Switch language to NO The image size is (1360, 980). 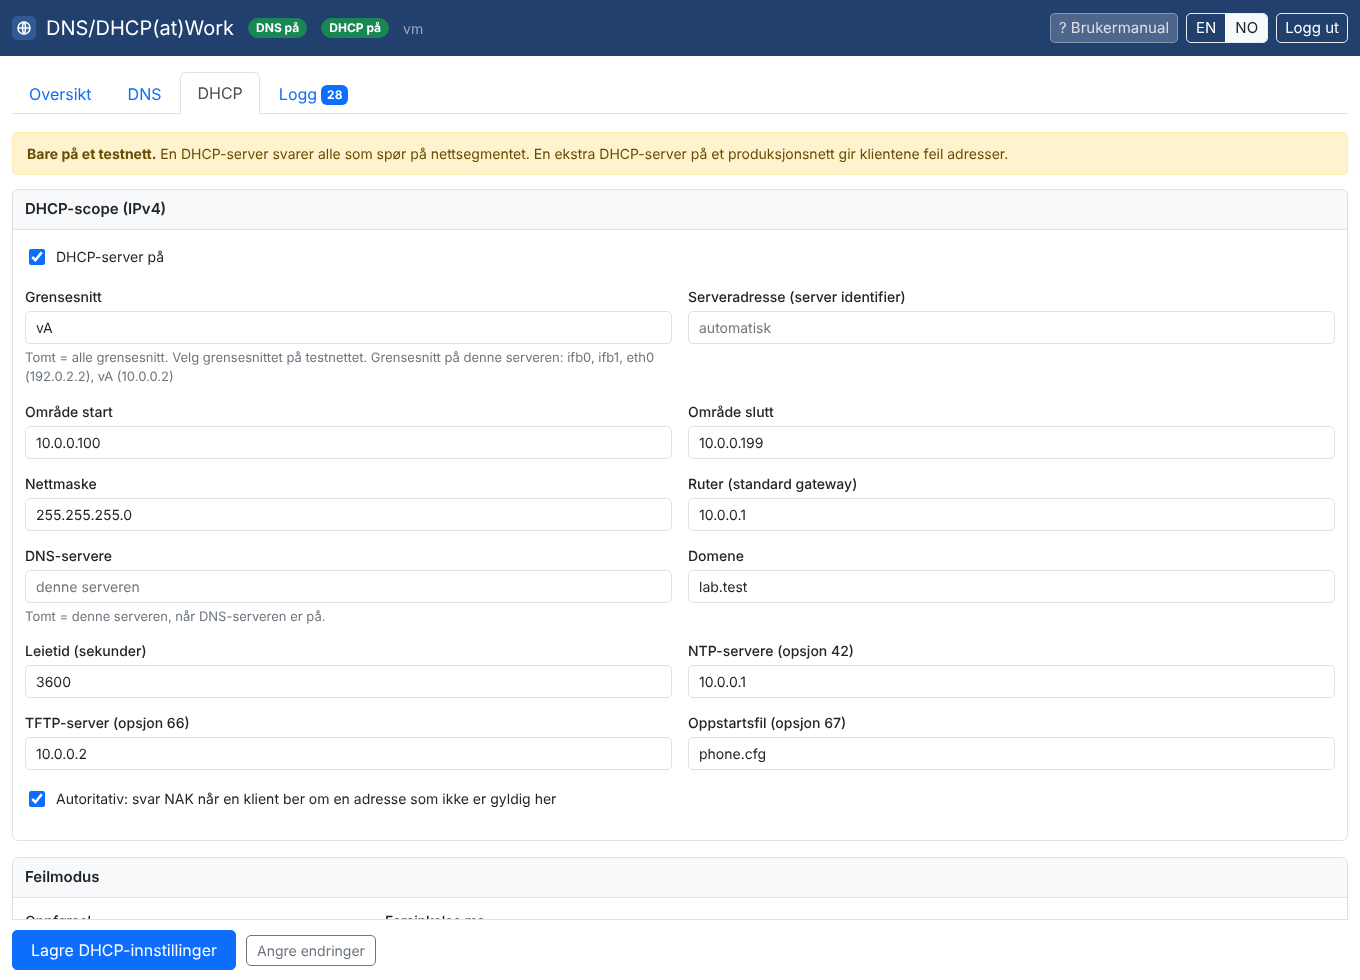(1246, 28)
